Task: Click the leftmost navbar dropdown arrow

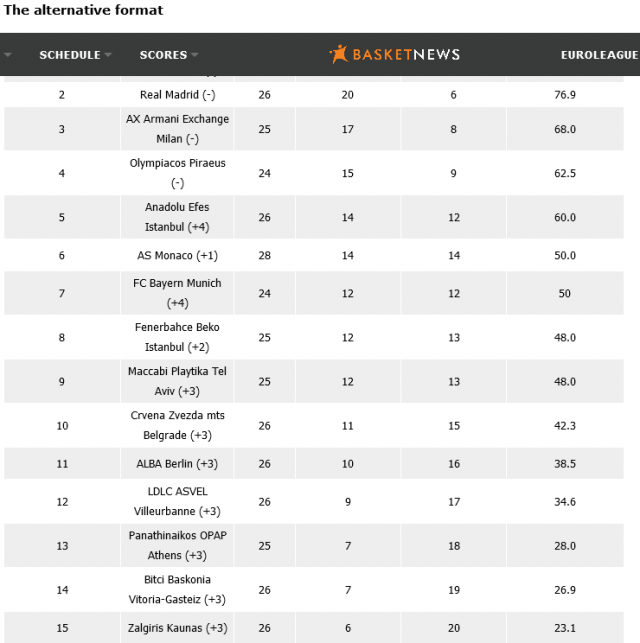Action: point(8,55)
